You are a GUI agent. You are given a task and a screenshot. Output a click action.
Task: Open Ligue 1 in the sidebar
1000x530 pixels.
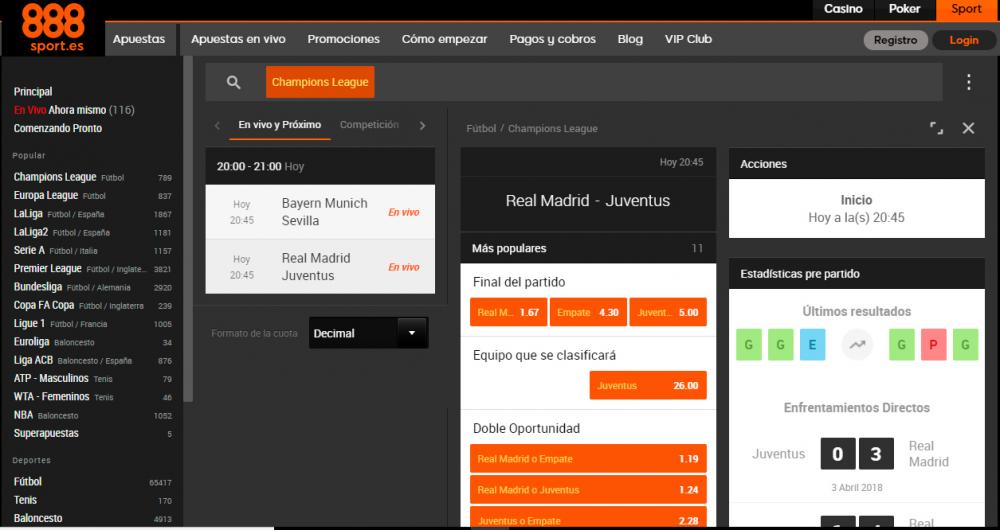click(x=92, y=323)
